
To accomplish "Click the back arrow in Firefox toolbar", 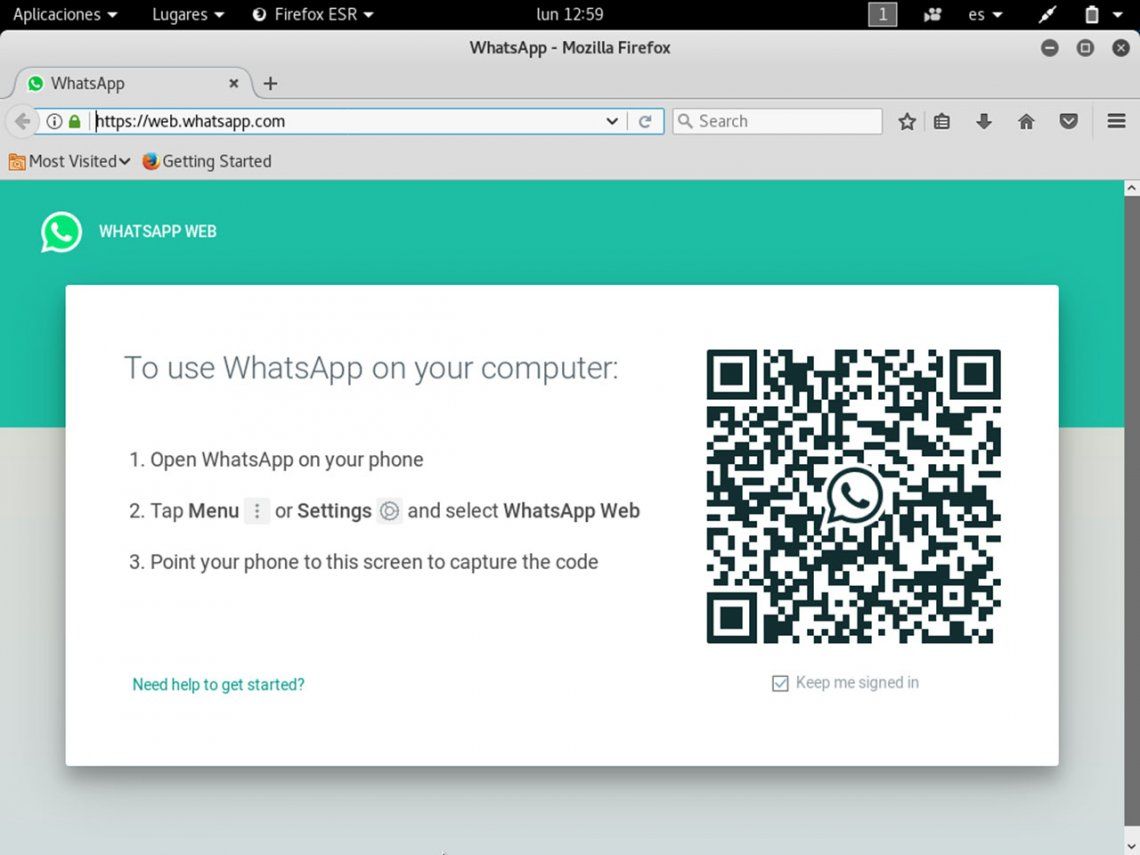I will [x=22, y=121].
